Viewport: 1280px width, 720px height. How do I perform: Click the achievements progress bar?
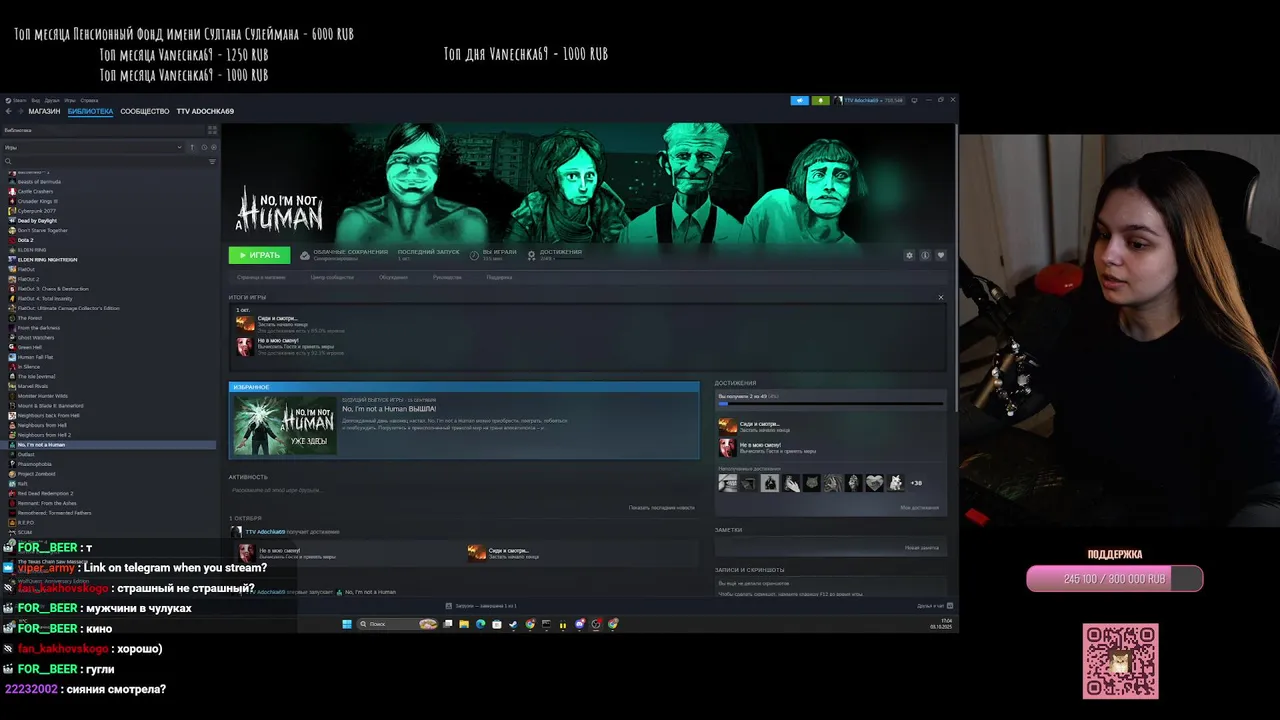click(830, 404)
